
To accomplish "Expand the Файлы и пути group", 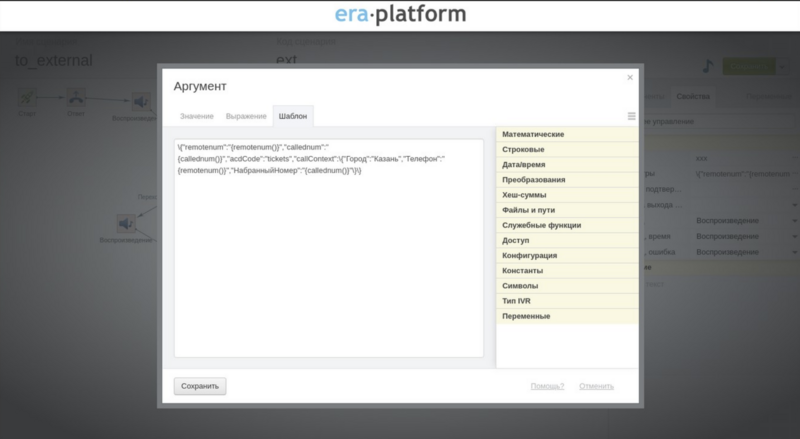I will click(x=567, y=210).
